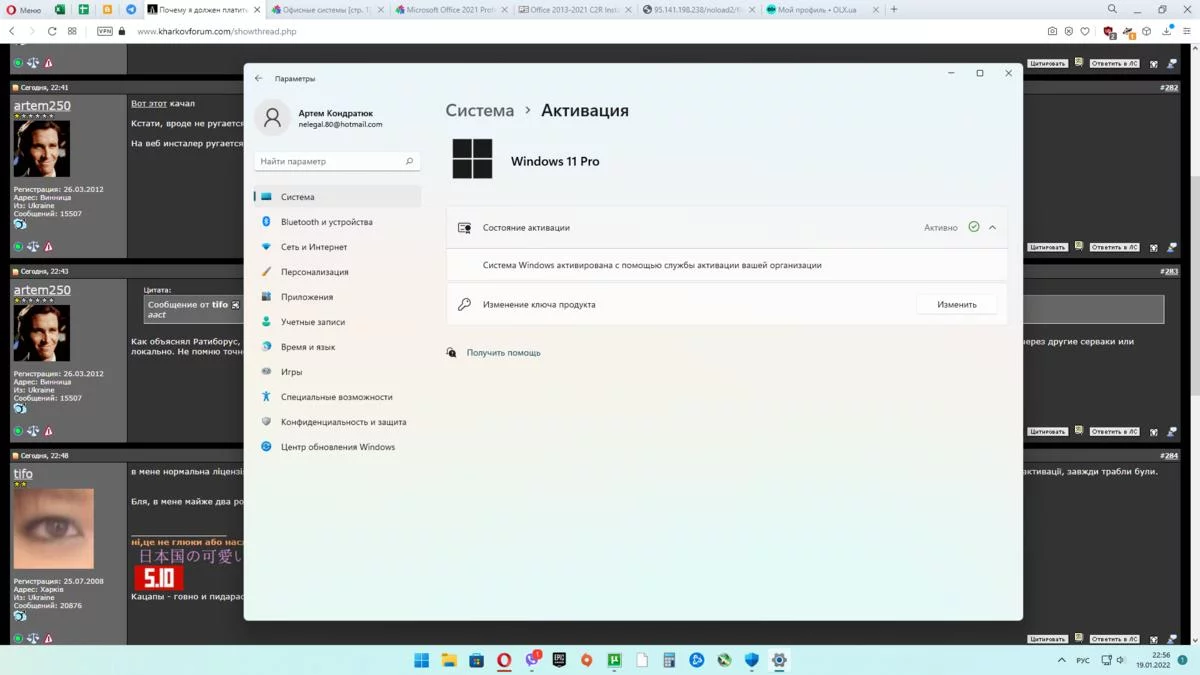Open the tab search magnifier in Opera
Viewport: 1200px width, 675px height.
1112,10
